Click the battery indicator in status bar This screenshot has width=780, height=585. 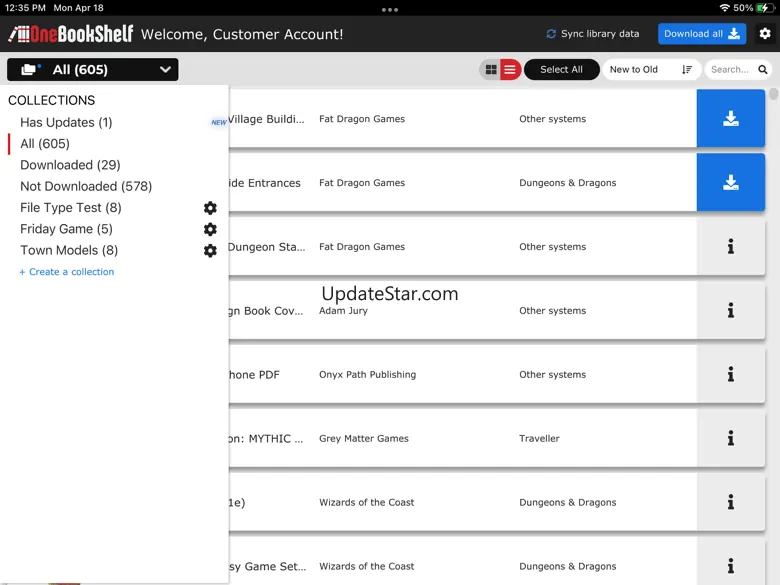tap(763, 8)
